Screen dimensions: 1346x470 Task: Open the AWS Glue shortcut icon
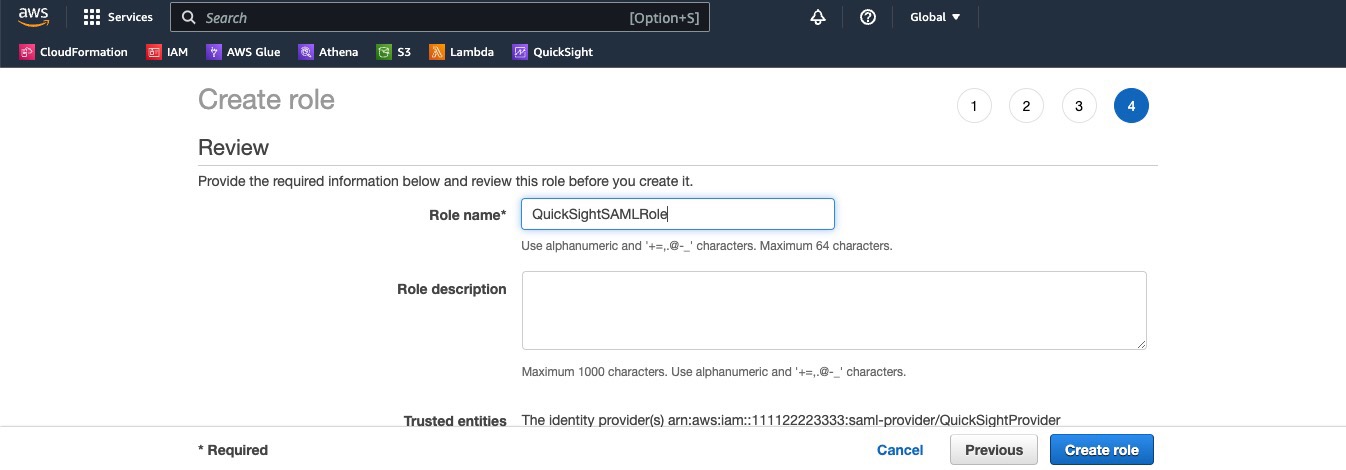pos(213,52)
